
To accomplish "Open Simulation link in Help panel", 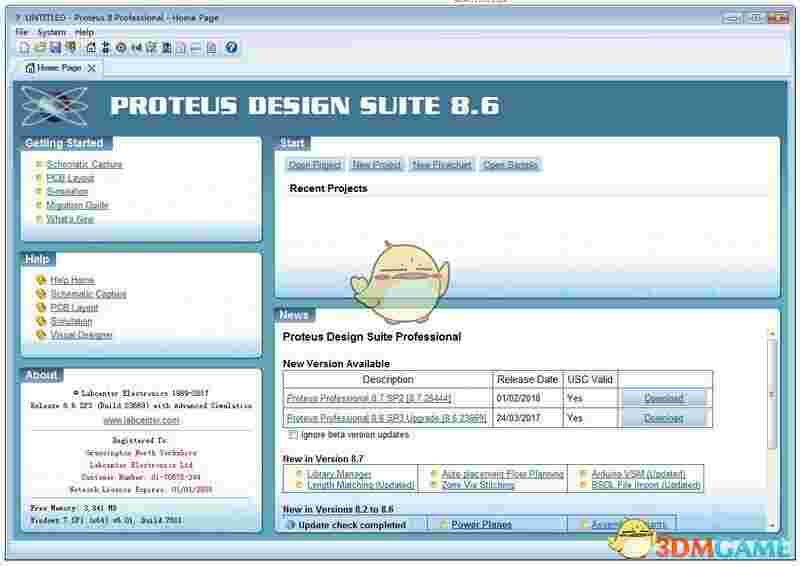I will coord(71,322).
